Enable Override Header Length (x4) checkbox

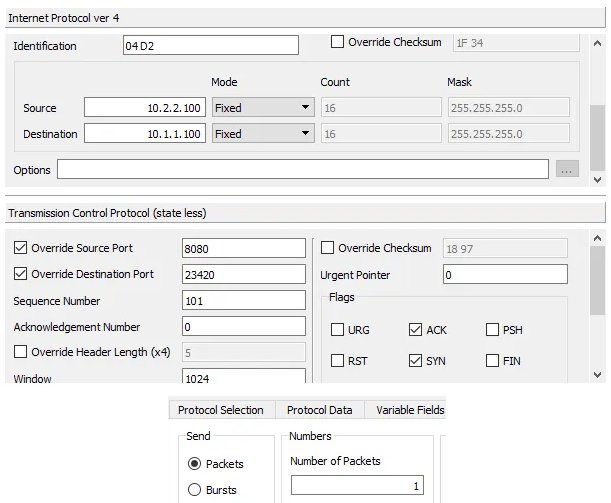pos(20,352)
